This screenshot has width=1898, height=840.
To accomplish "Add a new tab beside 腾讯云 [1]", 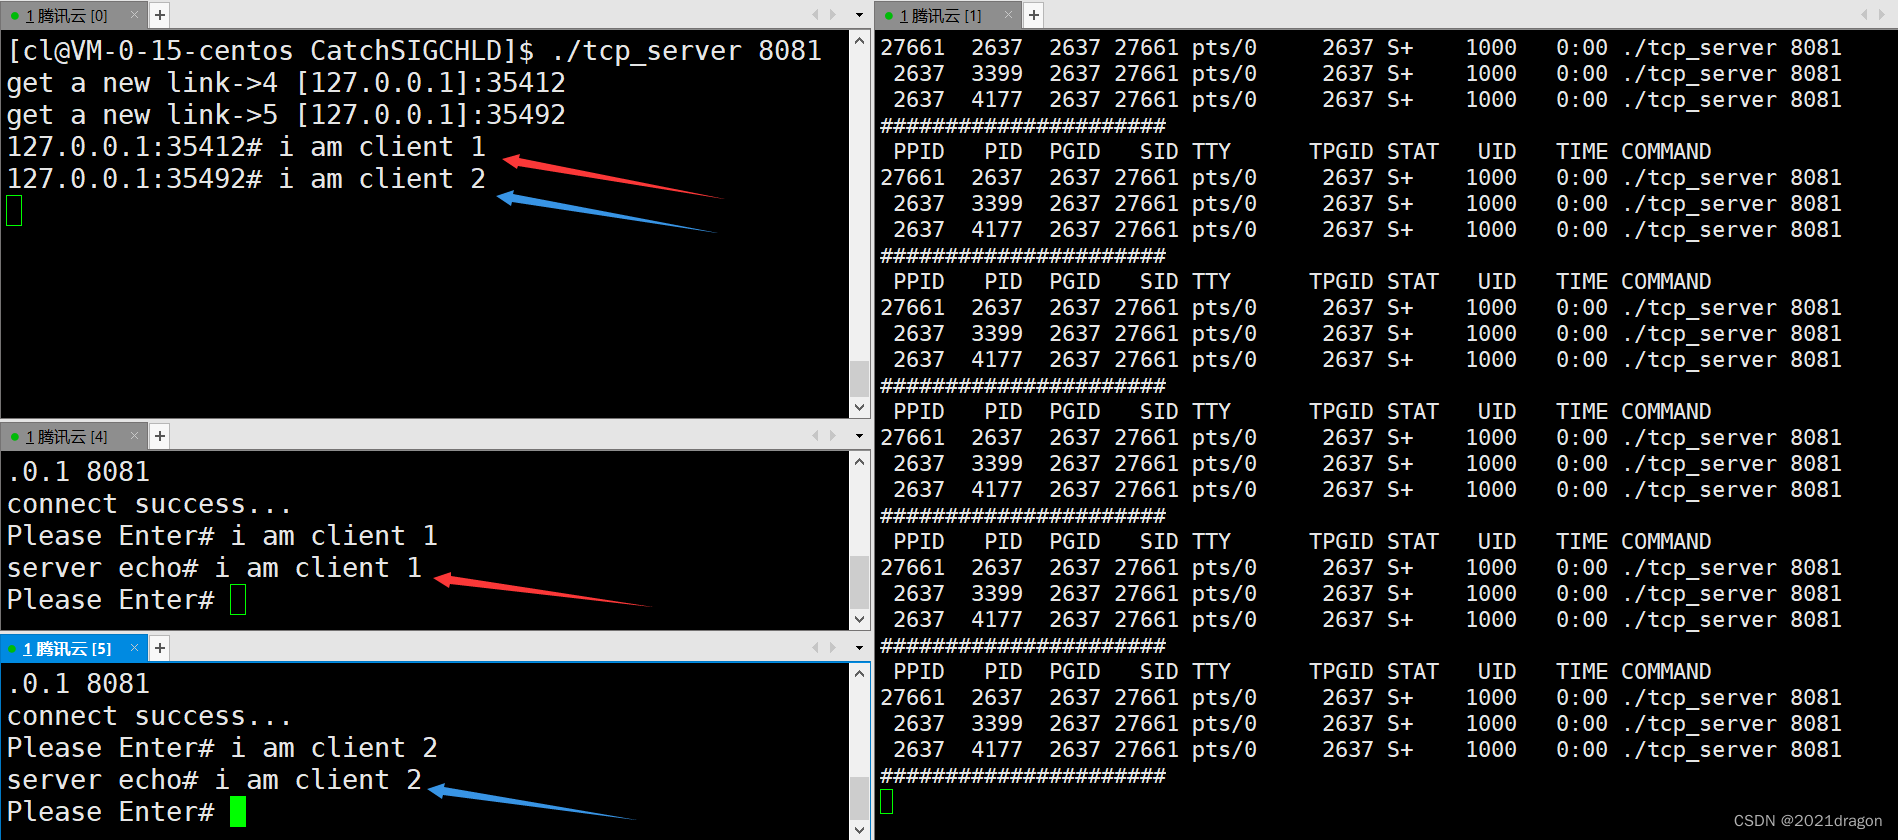I will click(1034, 15).
